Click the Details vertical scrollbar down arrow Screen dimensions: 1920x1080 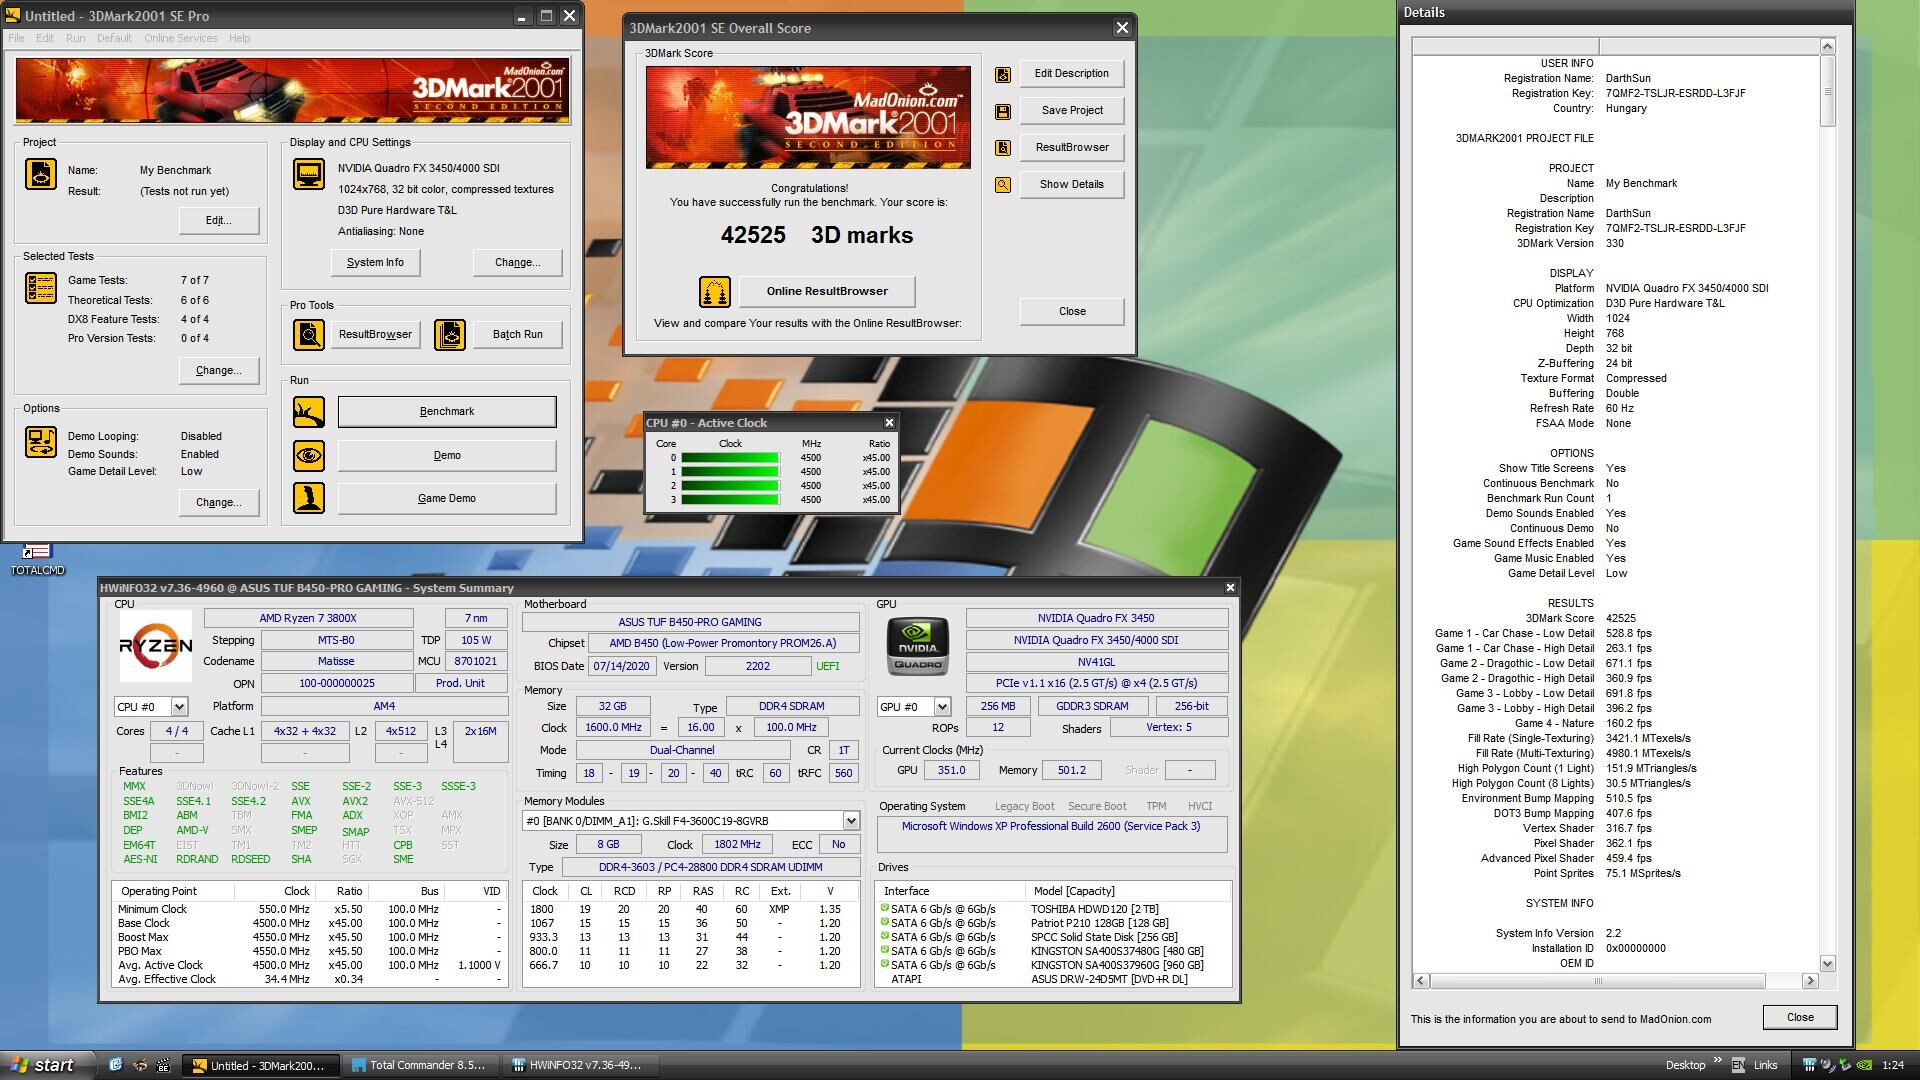pos(1827,964)
